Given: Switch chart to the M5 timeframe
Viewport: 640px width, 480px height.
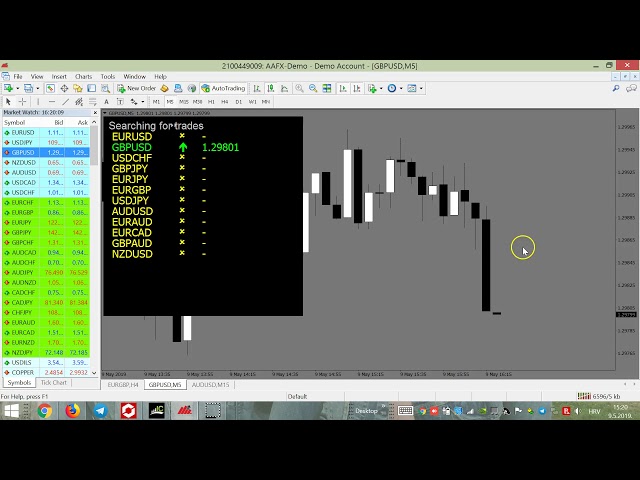Looking at the screenshot, I should point(169,101).
